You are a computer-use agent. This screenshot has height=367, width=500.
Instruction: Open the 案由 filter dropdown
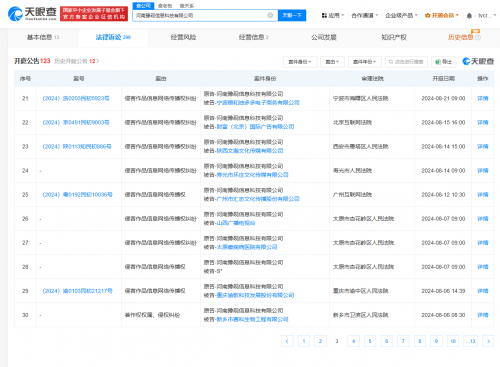[332, 62]
